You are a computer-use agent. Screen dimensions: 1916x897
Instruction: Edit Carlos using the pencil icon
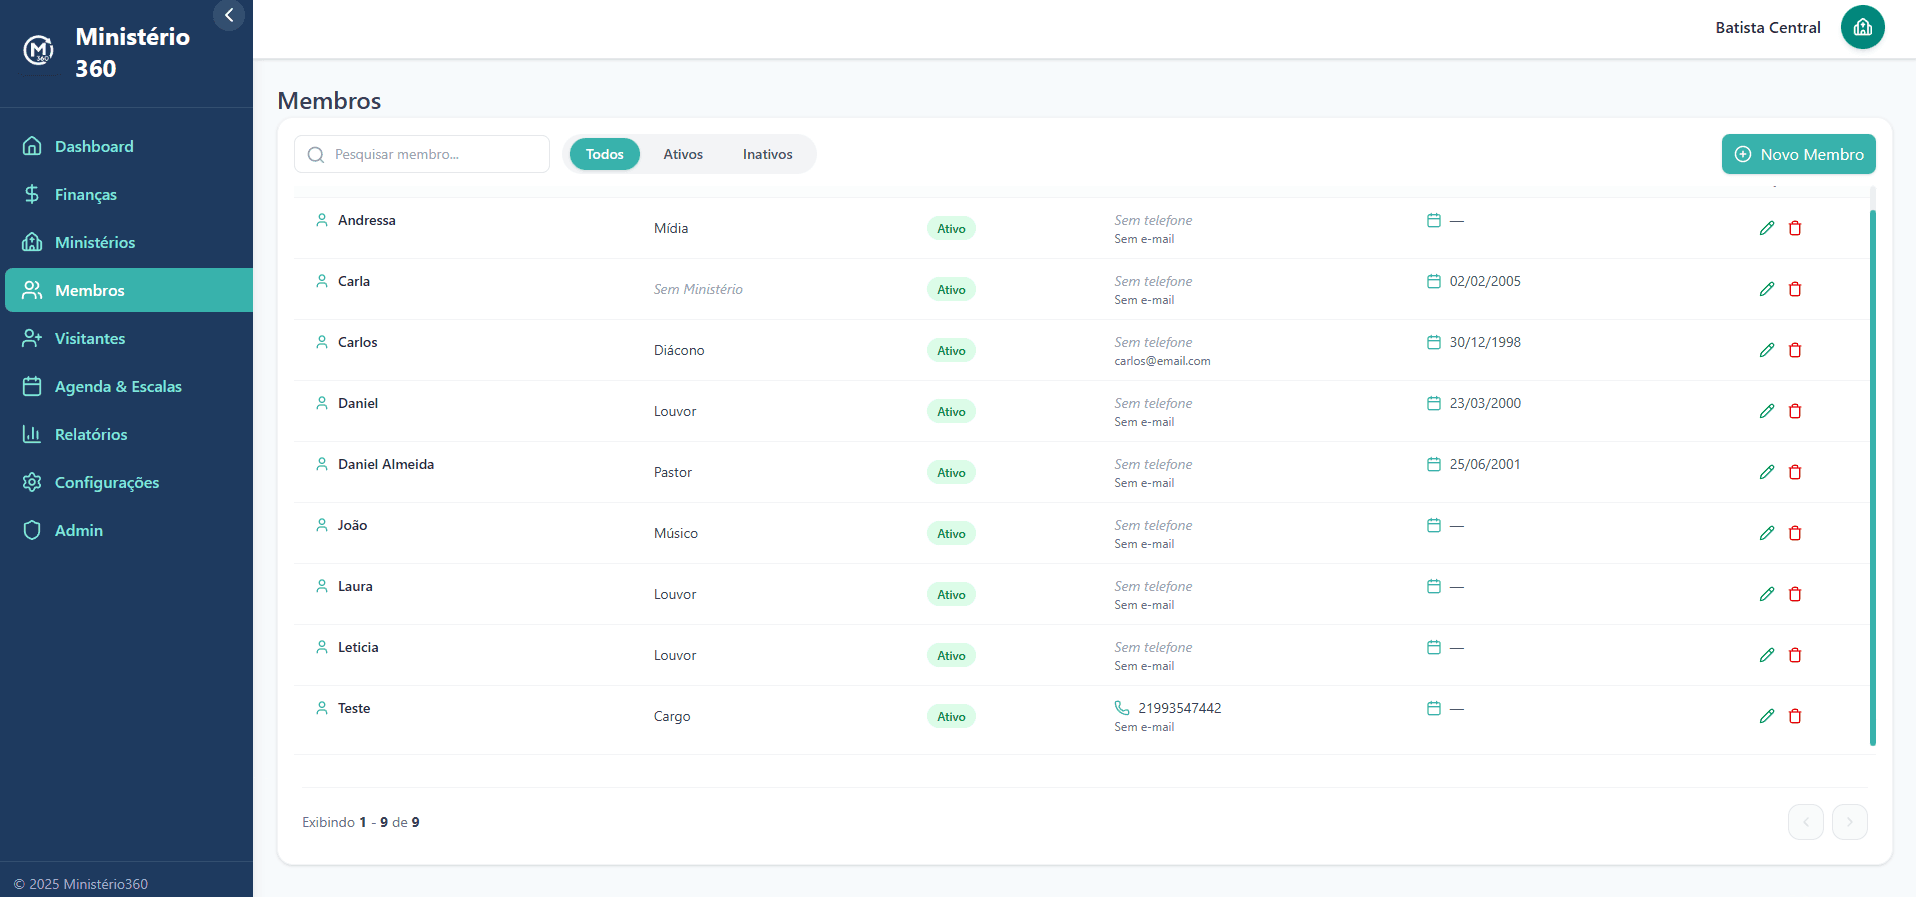click(1766, 350)
